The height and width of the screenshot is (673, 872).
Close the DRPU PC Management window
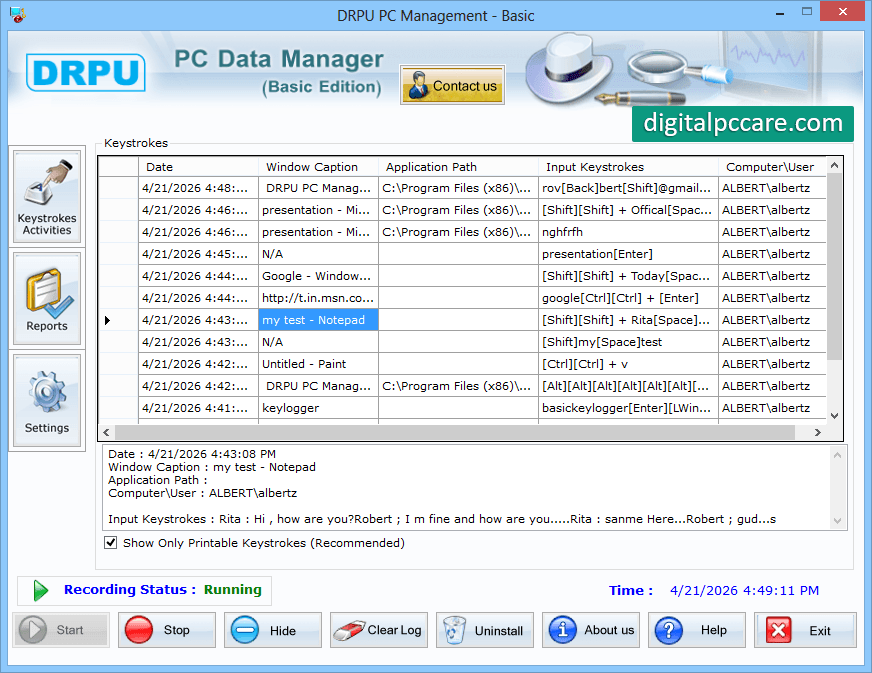click(843, 12)
